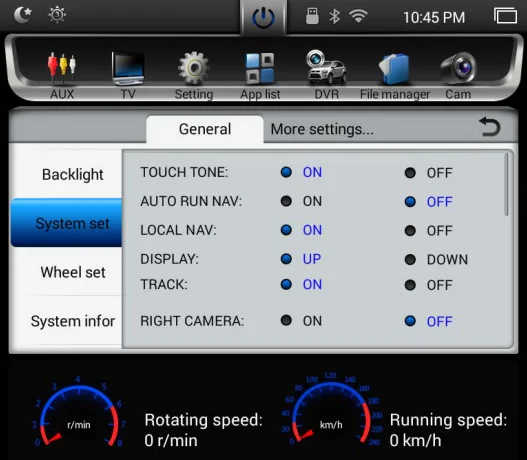Open the Setting gear icon
Viewport: 527px width, 460px height.
point(193,68)
